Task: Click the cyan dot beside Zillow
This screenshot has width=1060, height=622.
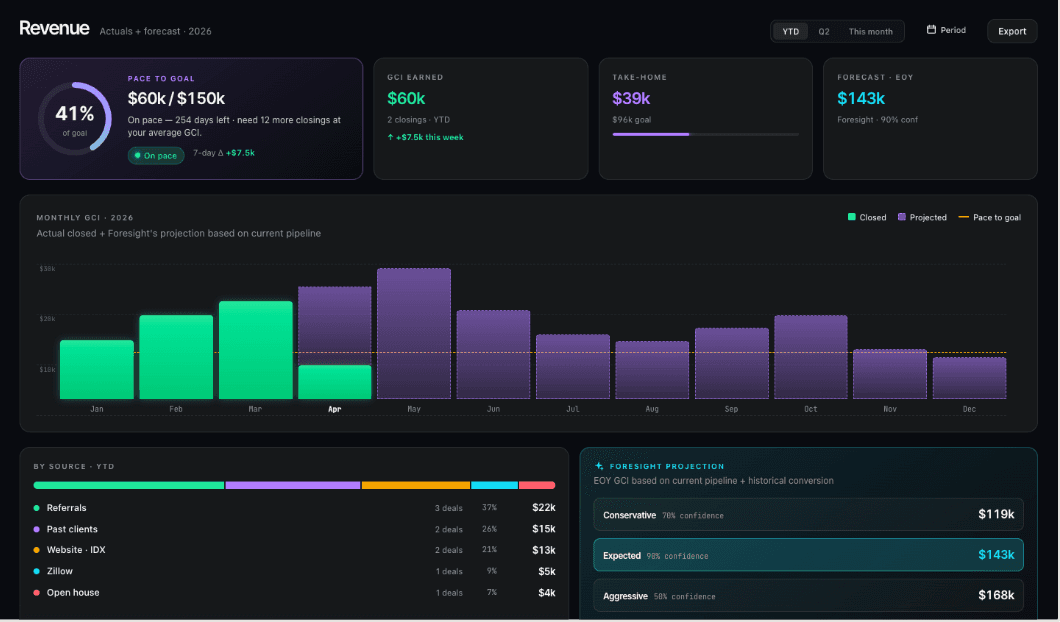Action: (x=37, y=571)
